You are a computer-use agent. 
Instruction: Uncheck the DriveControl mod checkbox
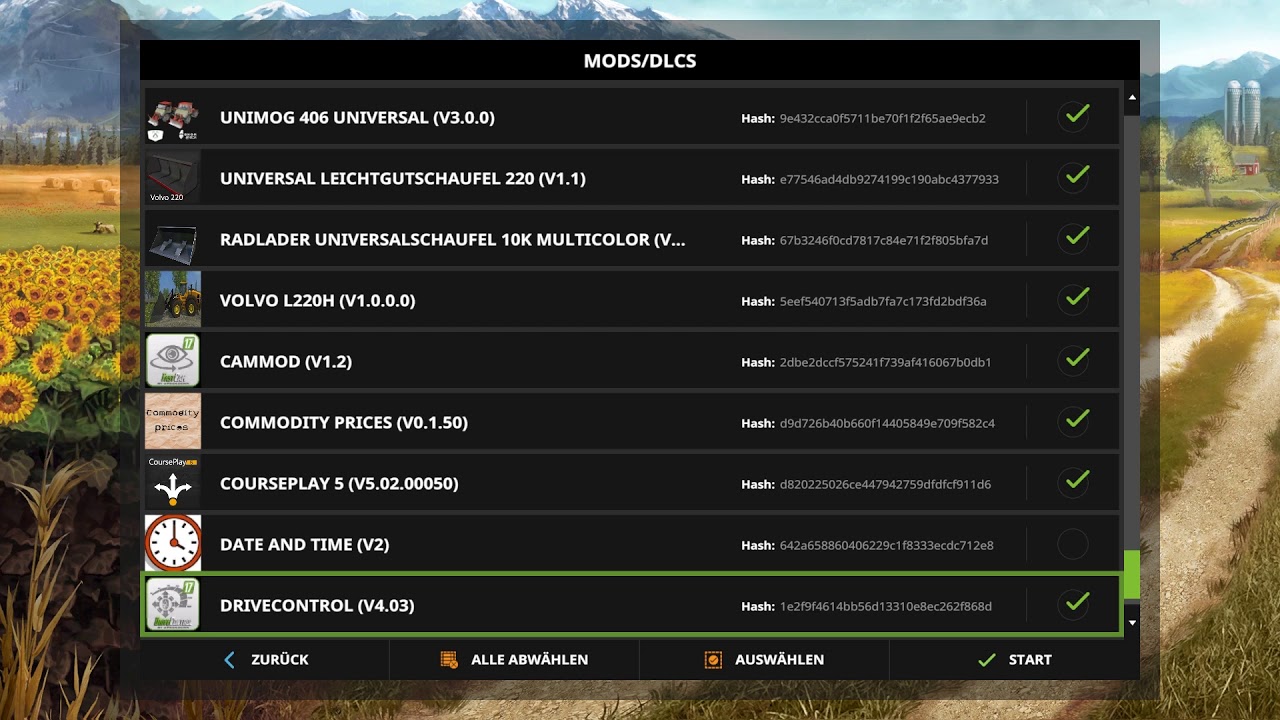1073,604
